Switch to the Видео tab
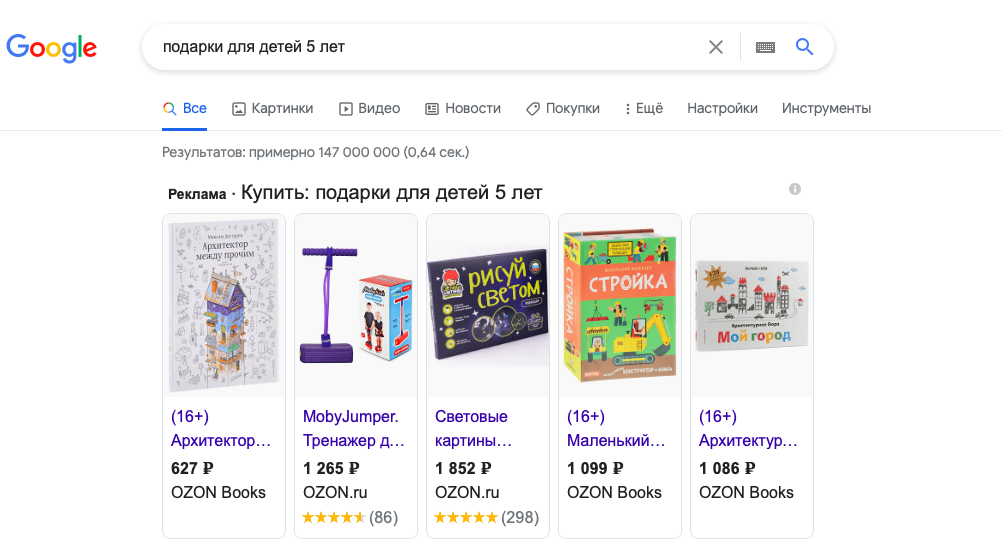 pyautogui.click(x=369, y=108)
